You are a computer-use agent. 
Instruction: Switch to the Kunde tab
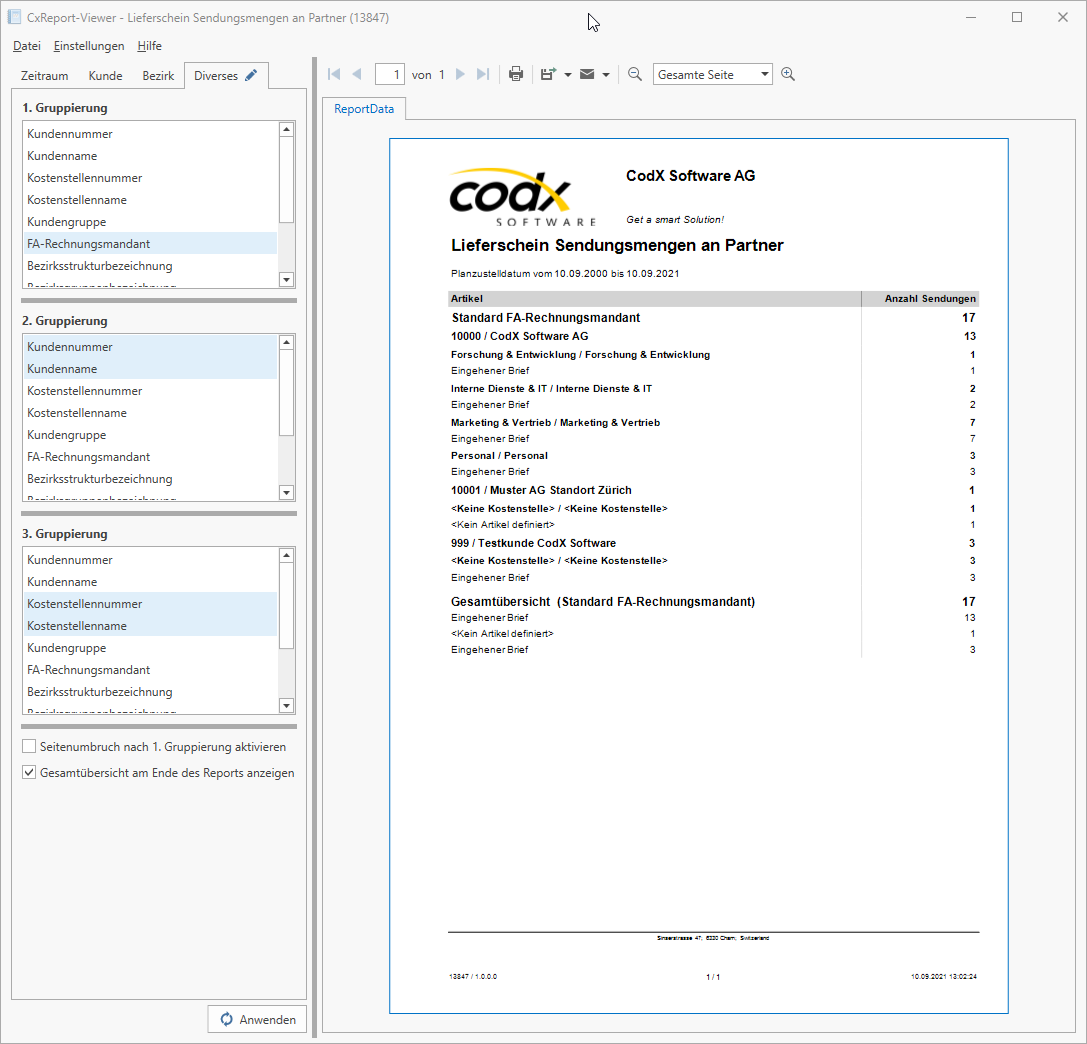point(105,76)
